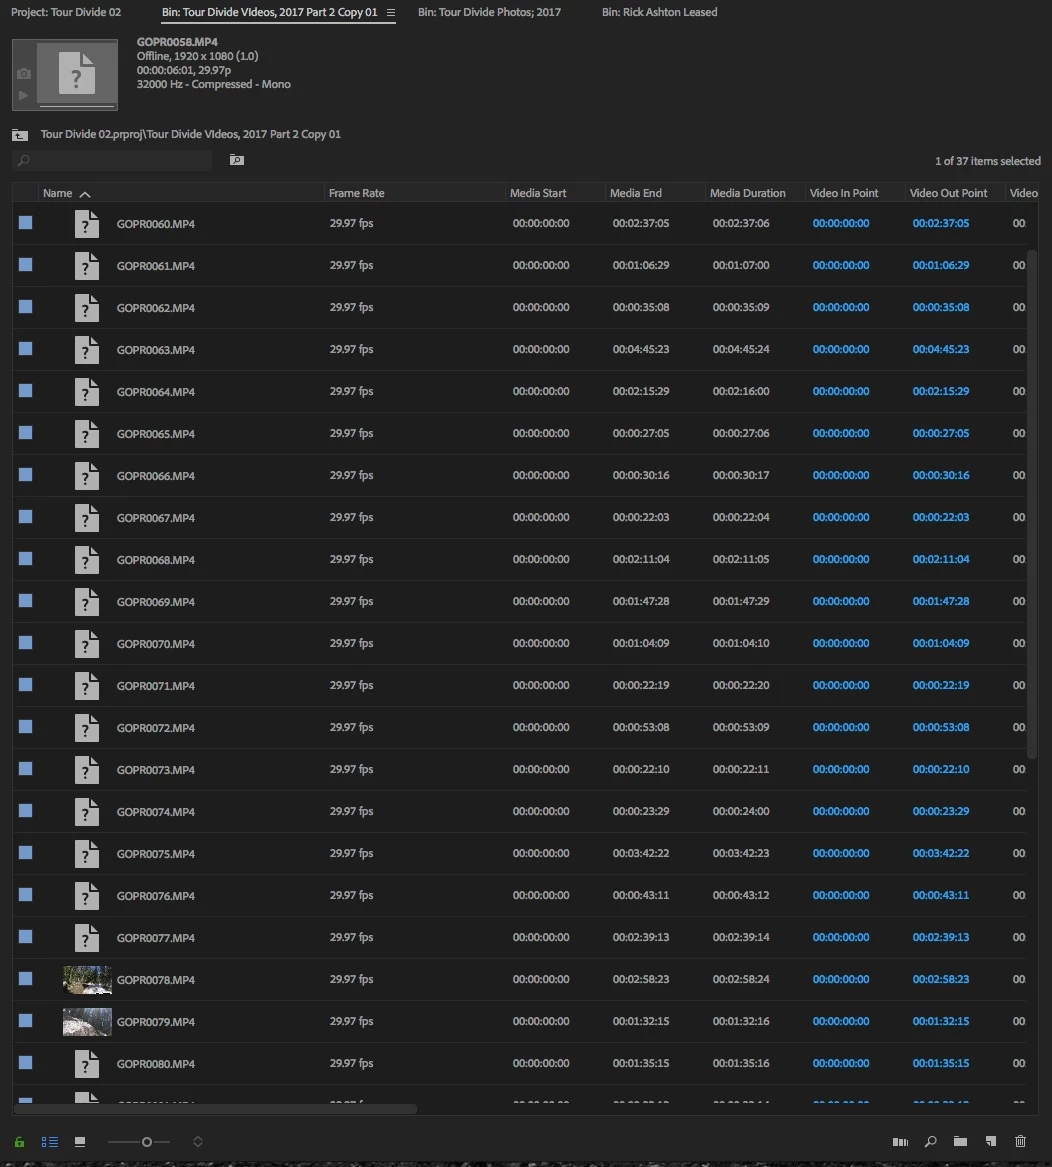Select clip GOPR0073.MP4
The height and width of the screenshot is (1167, 1052).
click(156, 770)
